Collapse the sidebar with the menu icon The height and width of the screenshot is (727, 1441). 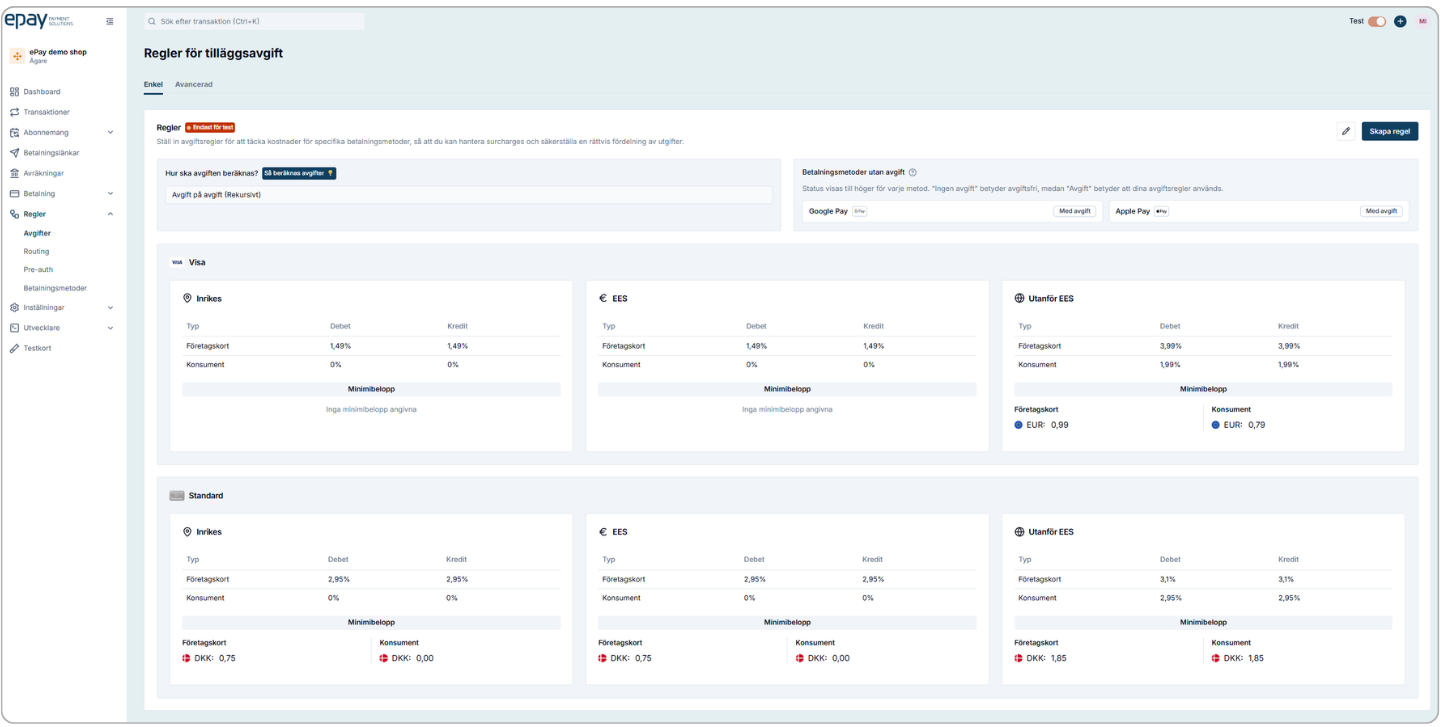[x=110, y=21]
